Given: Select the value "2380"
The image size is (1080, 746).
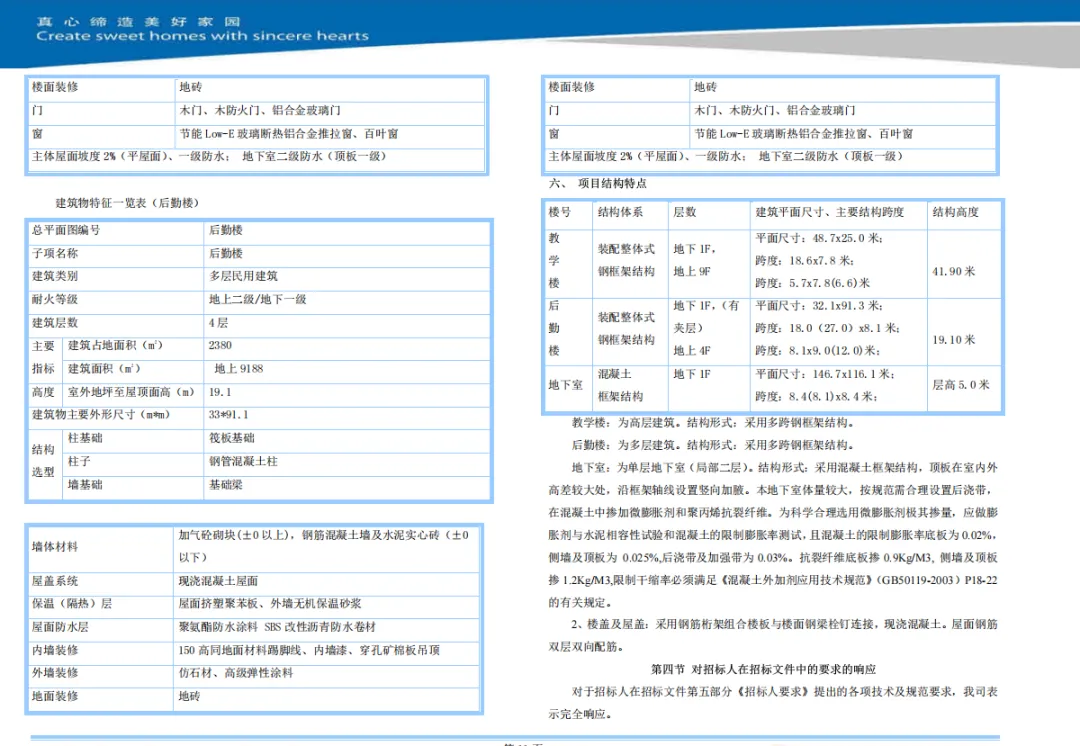Looking at the screenshot, I should [x=220, y=346].
